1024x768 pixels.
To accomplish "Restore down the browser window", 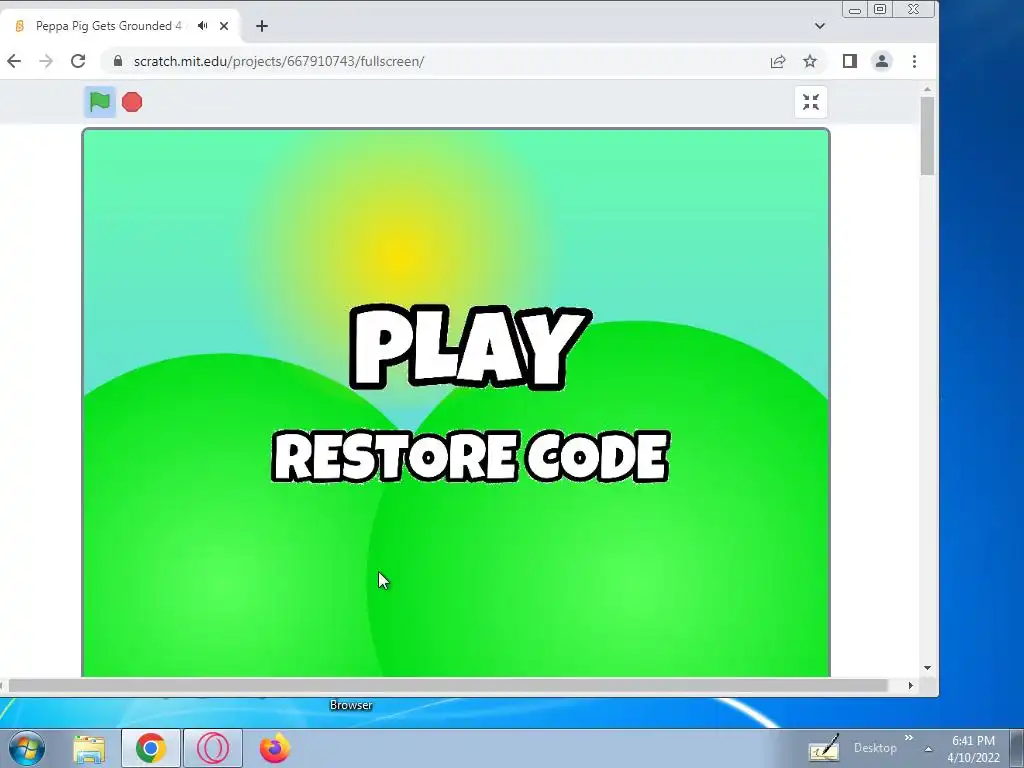I will point(880,10).
